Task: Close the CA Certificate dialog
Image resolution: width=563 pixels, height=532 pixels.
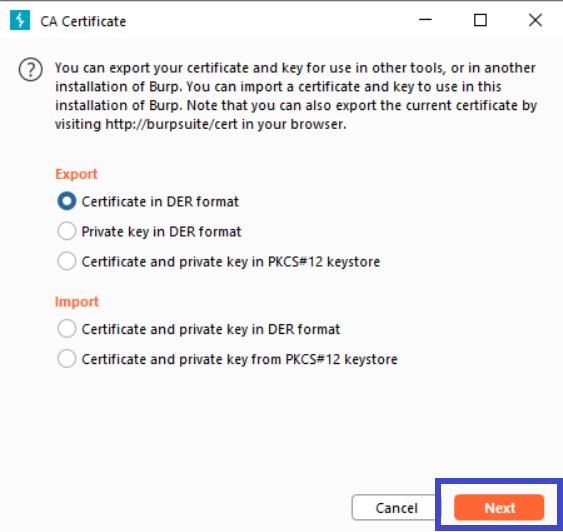Action: [535, 20]
